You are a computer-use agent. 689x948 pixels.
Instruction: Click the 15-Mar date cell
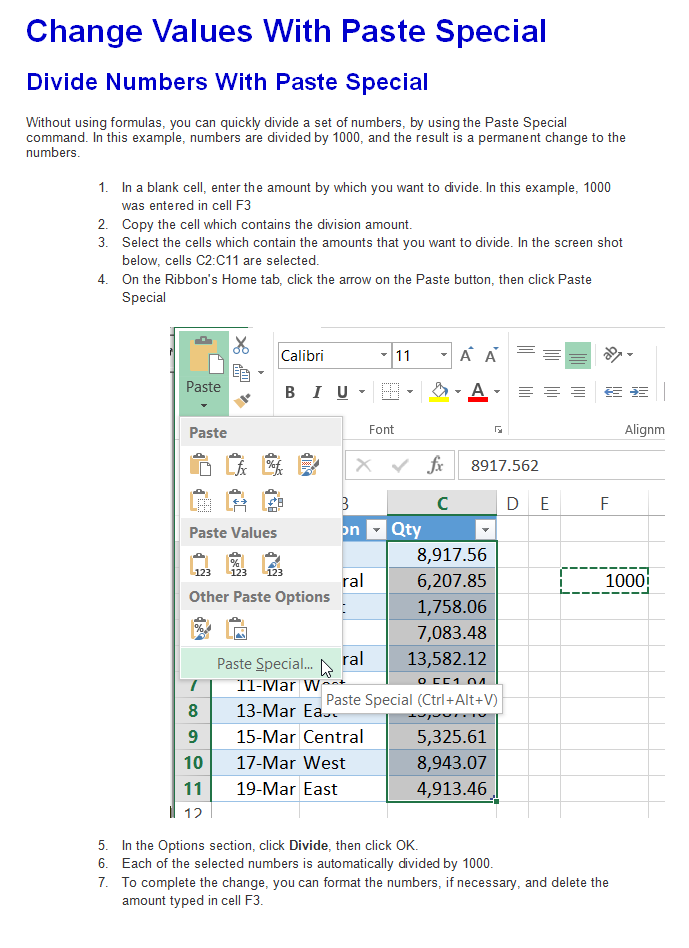click(x=255, y=736)
